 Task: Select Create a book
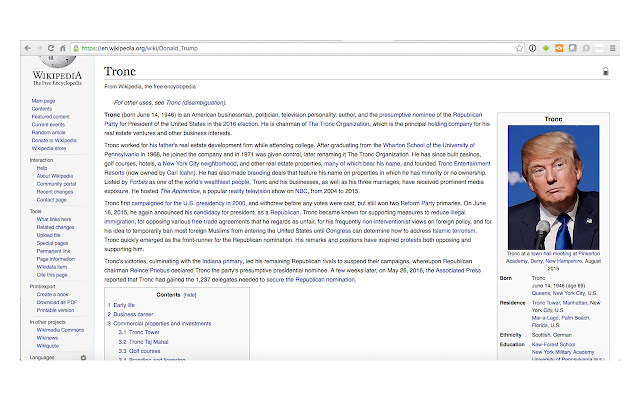click(52, 294)
